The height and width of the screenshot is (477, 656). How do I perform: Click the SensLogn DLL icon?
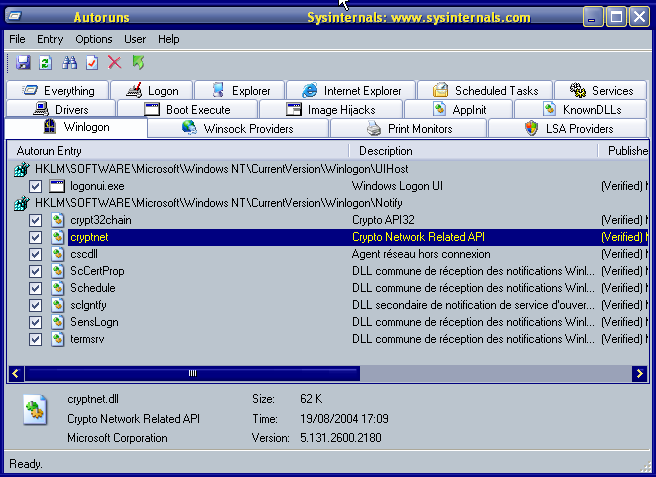click(x=58, y=322)
